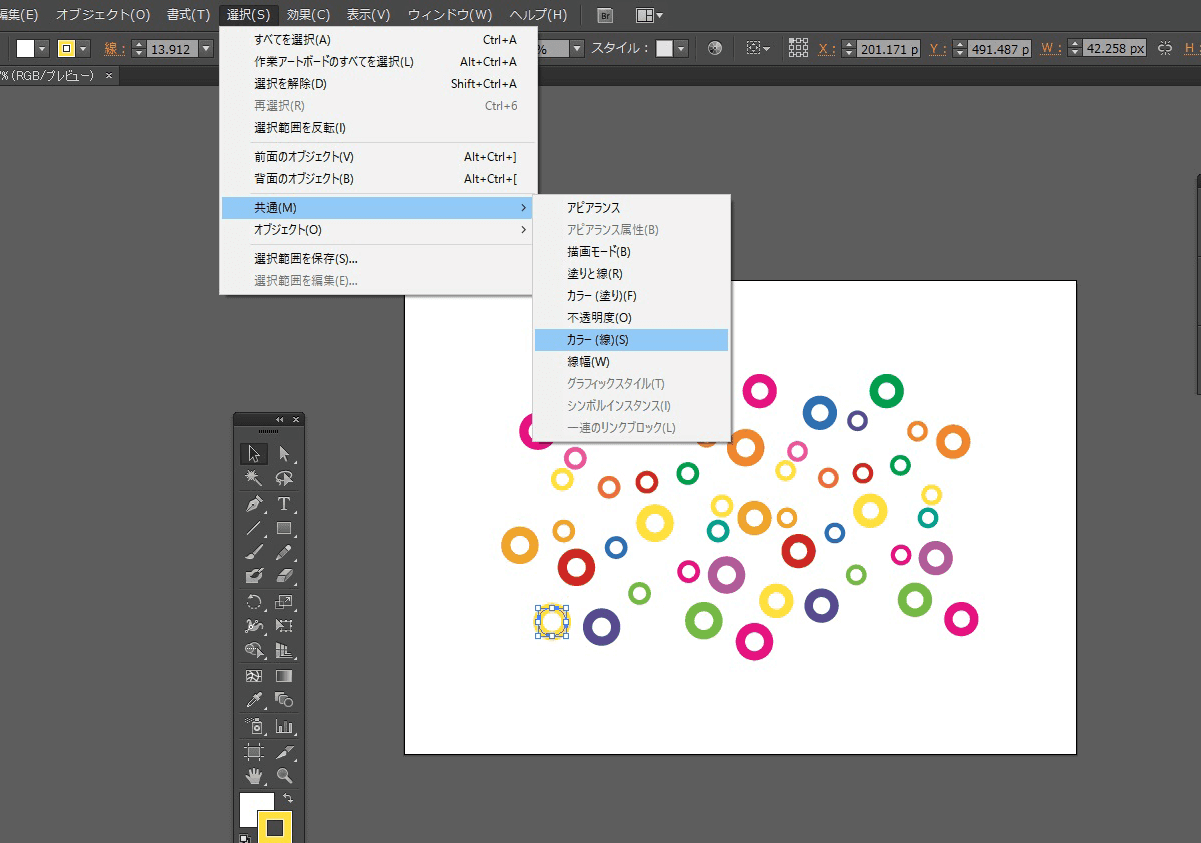Choose 選択範囲を保存(S)... menu item
Screen dimensions: 1201x843
(379, 259)
